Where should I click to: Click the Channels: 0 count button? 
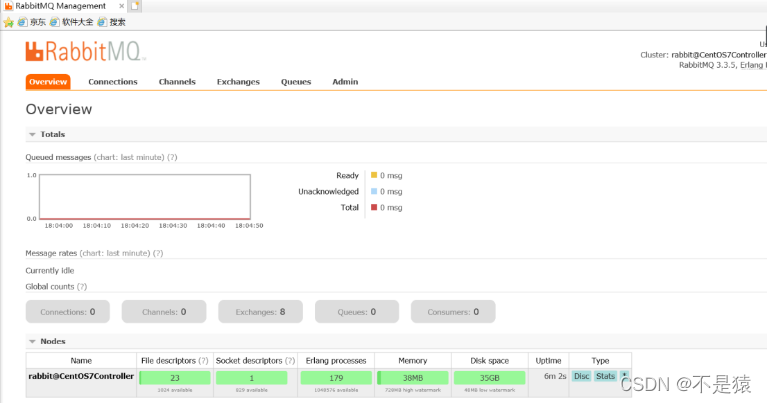pos(164,312)
